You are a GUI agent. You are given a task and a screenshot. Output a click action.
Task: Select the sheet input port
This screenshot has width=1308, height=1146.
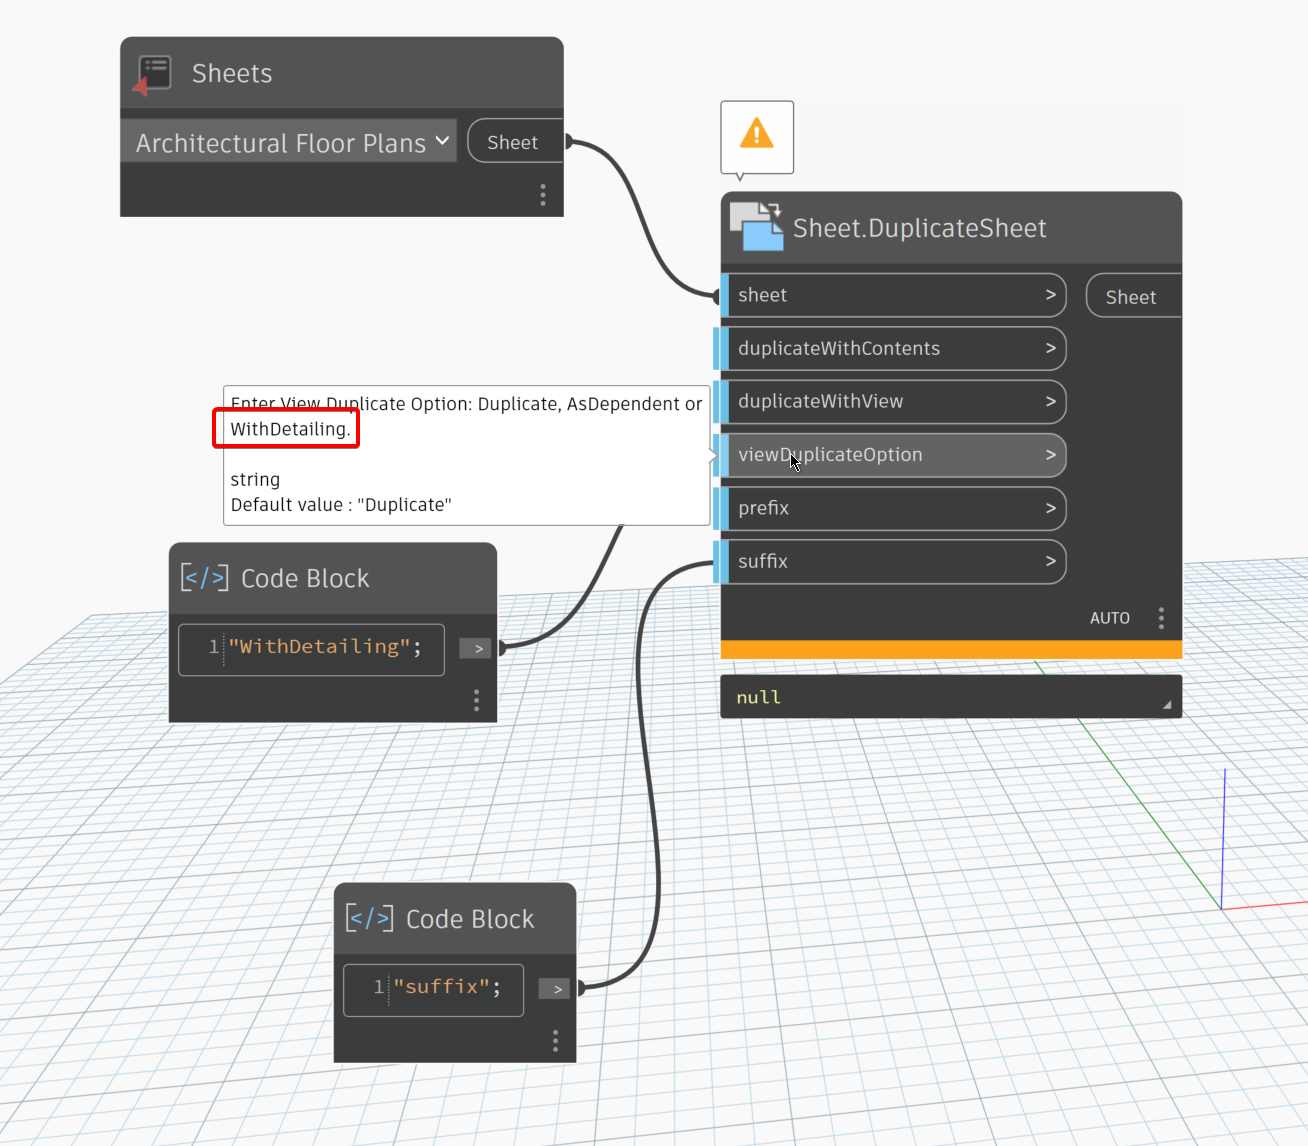coord(893,295)
